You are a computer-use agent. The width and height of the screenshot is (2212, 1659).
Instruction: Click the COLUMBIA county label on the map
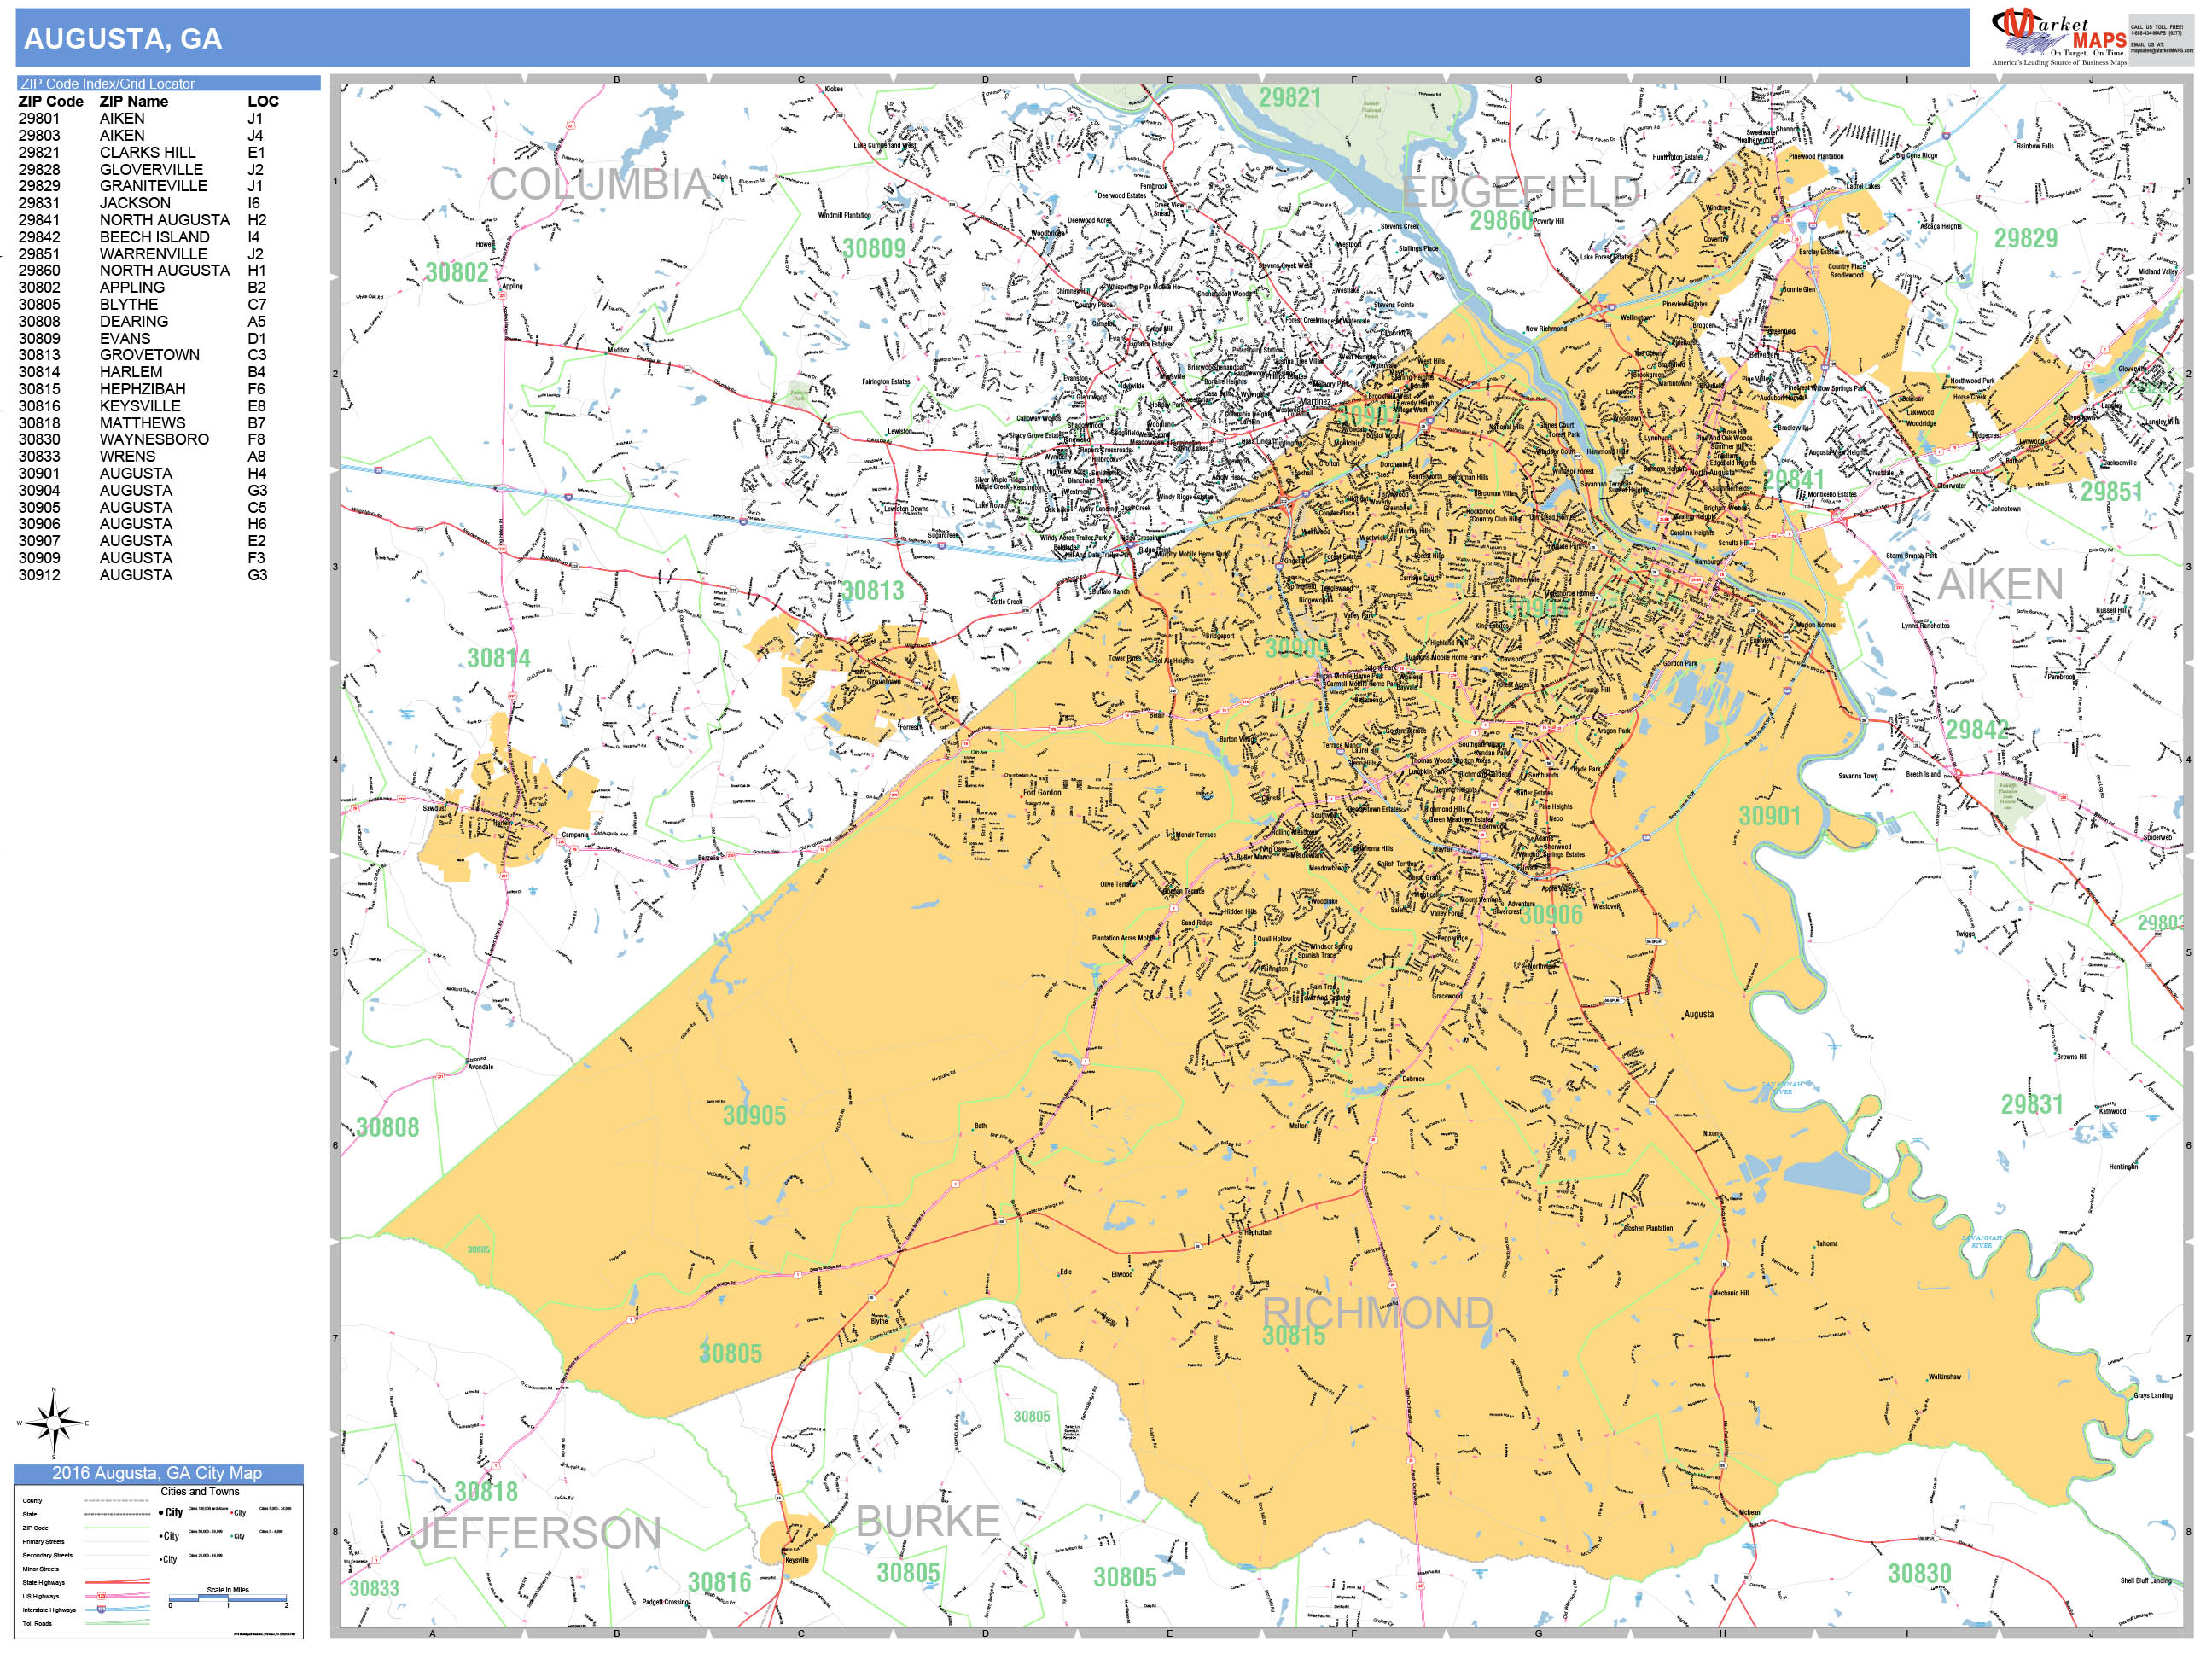(599, 185)
